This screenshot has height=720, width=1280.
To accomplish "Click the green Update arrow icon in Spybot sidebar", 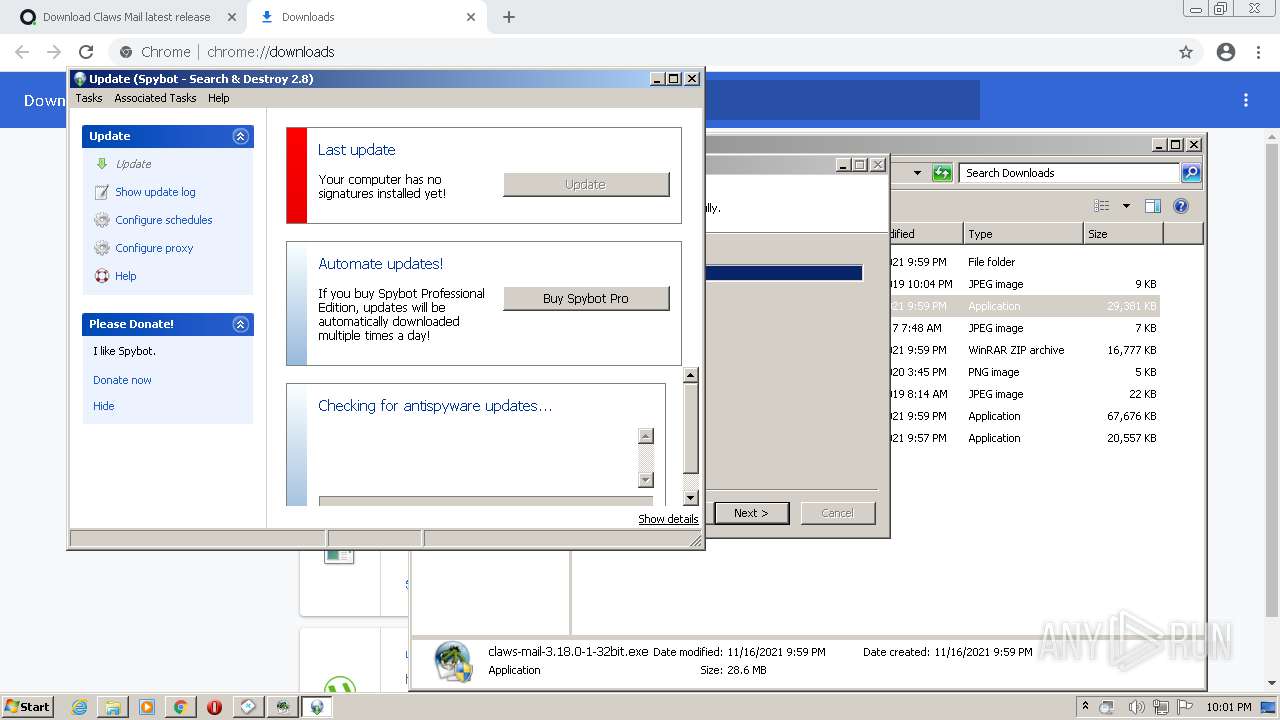I will point(101,164).
